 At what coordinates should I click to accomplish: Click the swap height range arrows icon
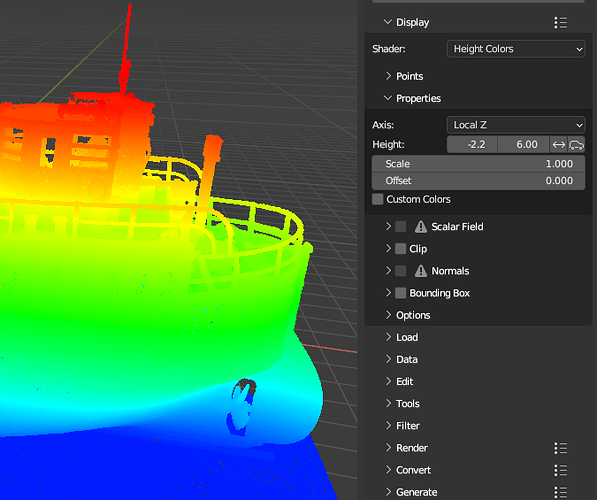coord(559,145)
